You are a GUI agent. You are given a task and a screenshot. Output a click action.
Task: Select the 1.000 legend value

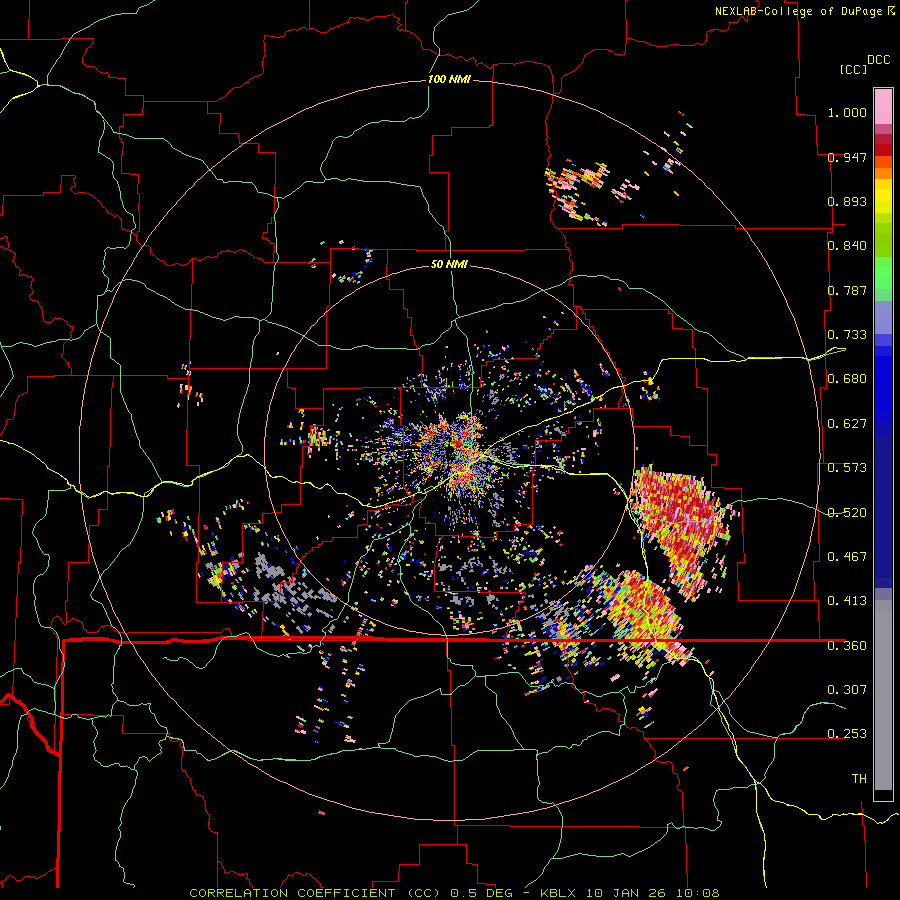coord(847,112)
